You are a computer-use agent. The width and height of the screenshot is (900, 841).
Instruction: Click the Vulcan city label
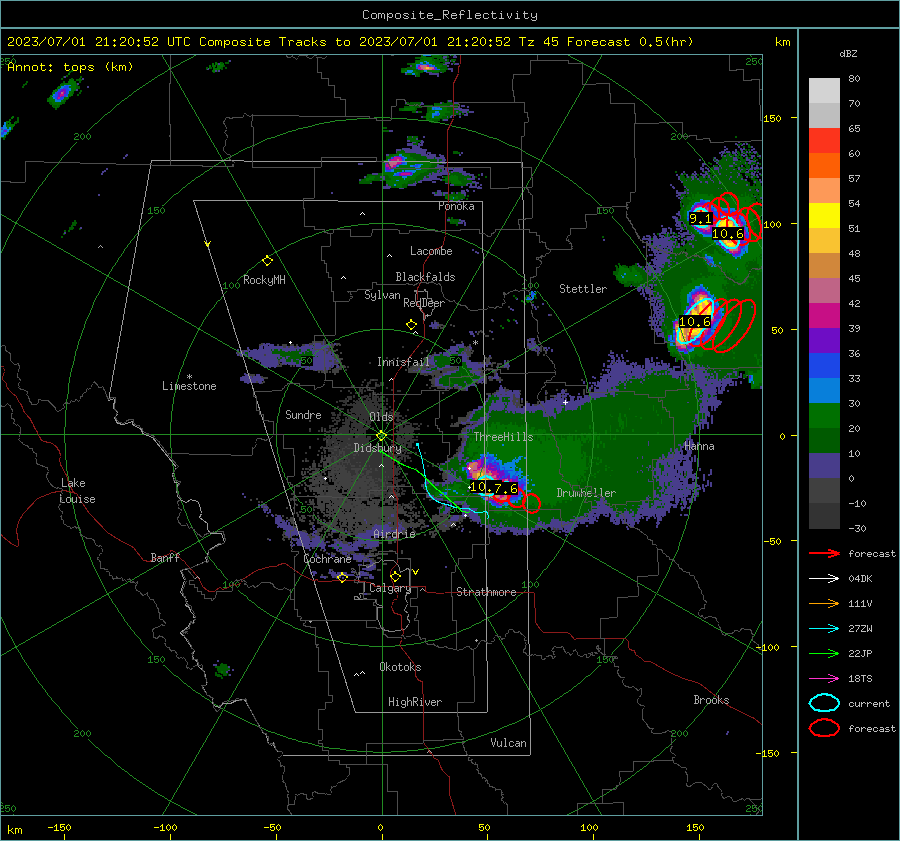point(508,743)
